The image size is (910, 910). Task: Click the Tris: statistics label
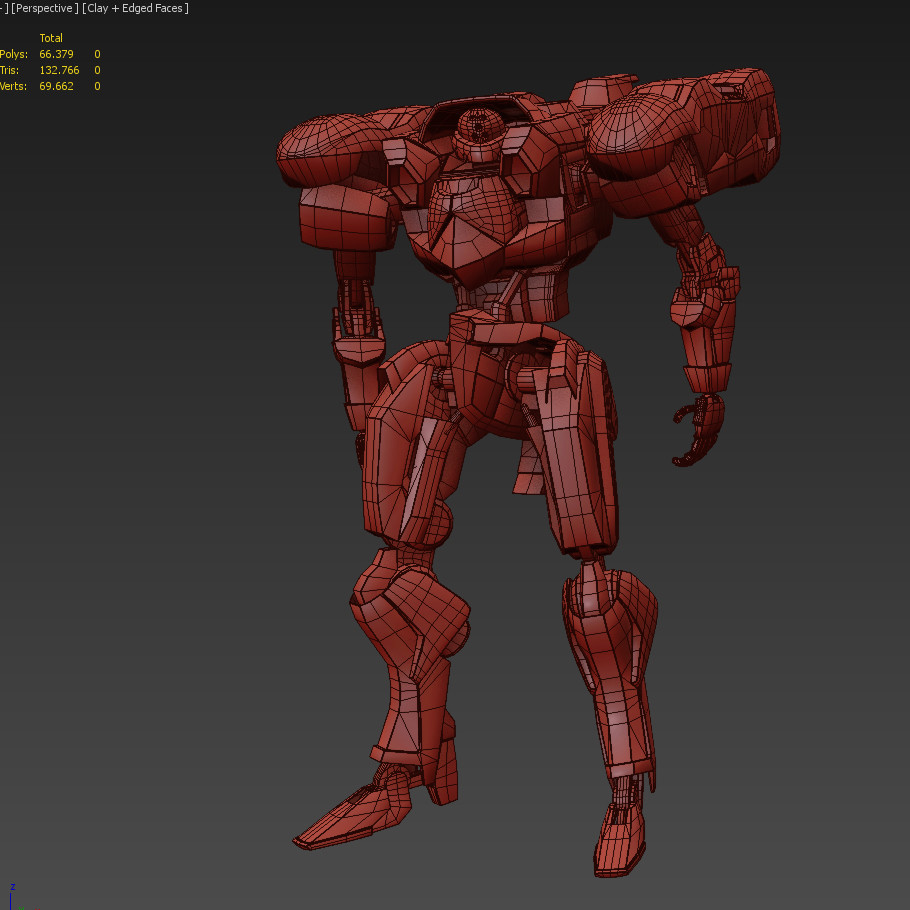tap(9, 70)
